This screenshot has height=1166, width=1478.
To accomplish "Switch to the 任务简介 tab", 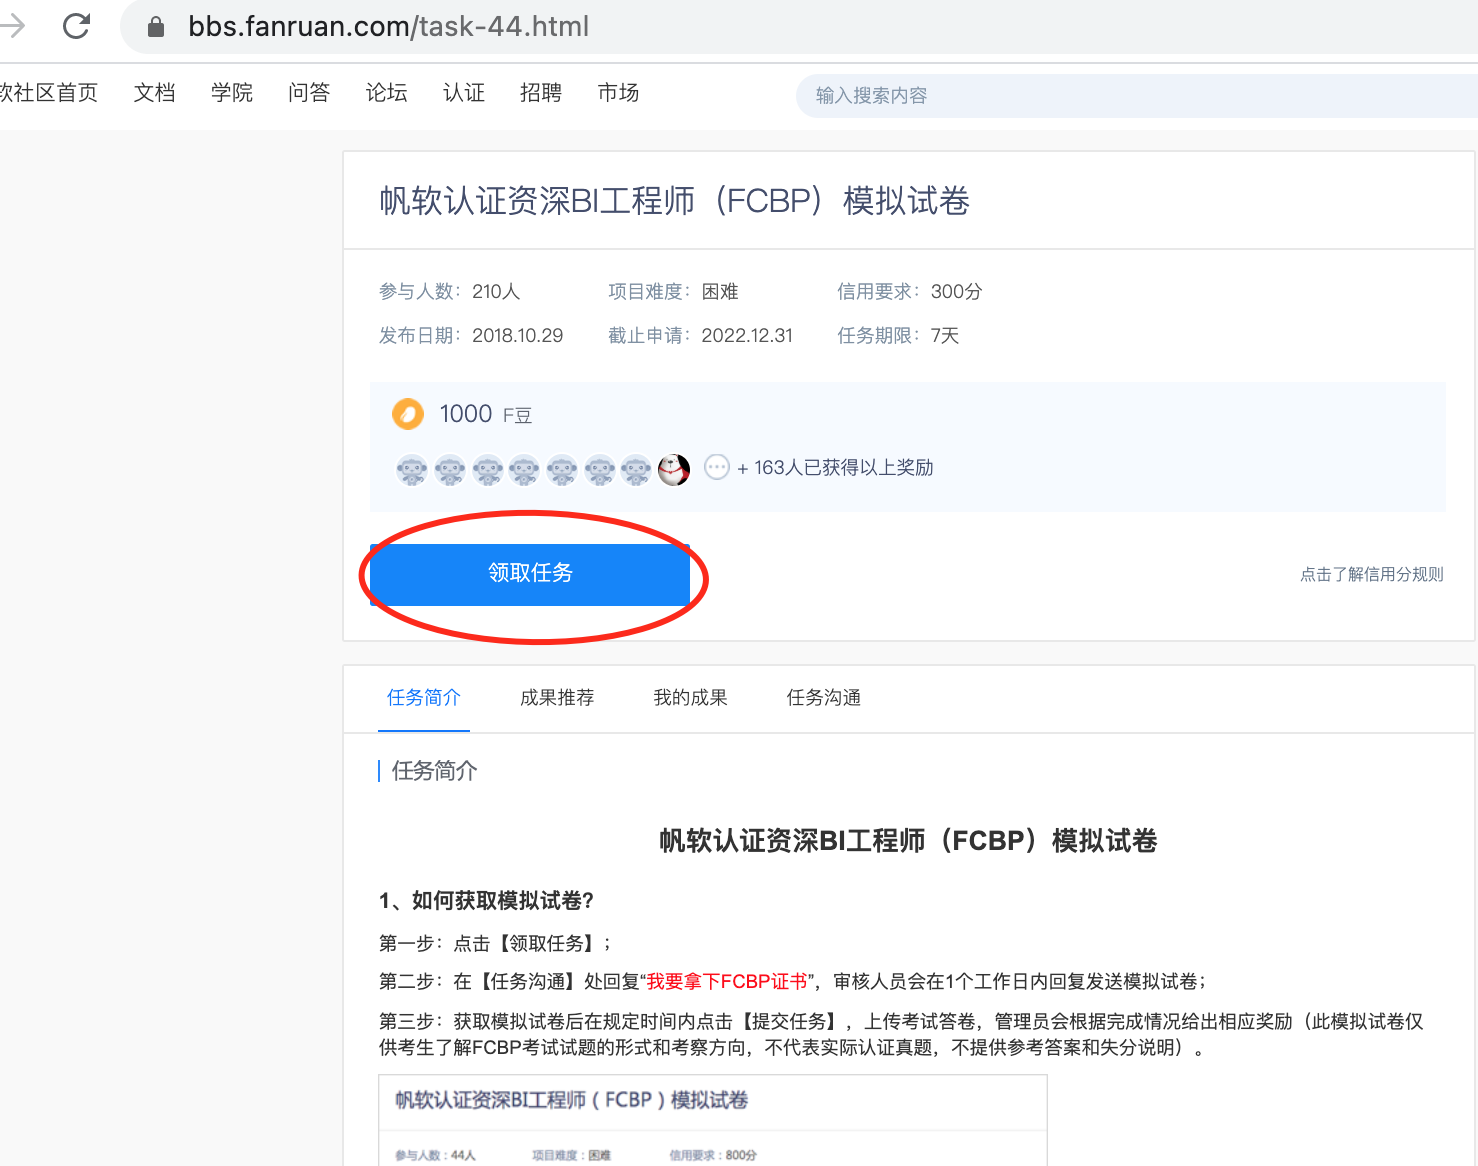I will 424,698.
